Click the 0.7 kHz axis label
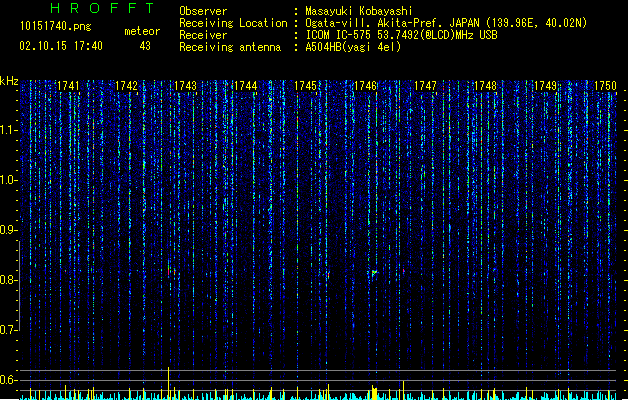 pos(8,330)
